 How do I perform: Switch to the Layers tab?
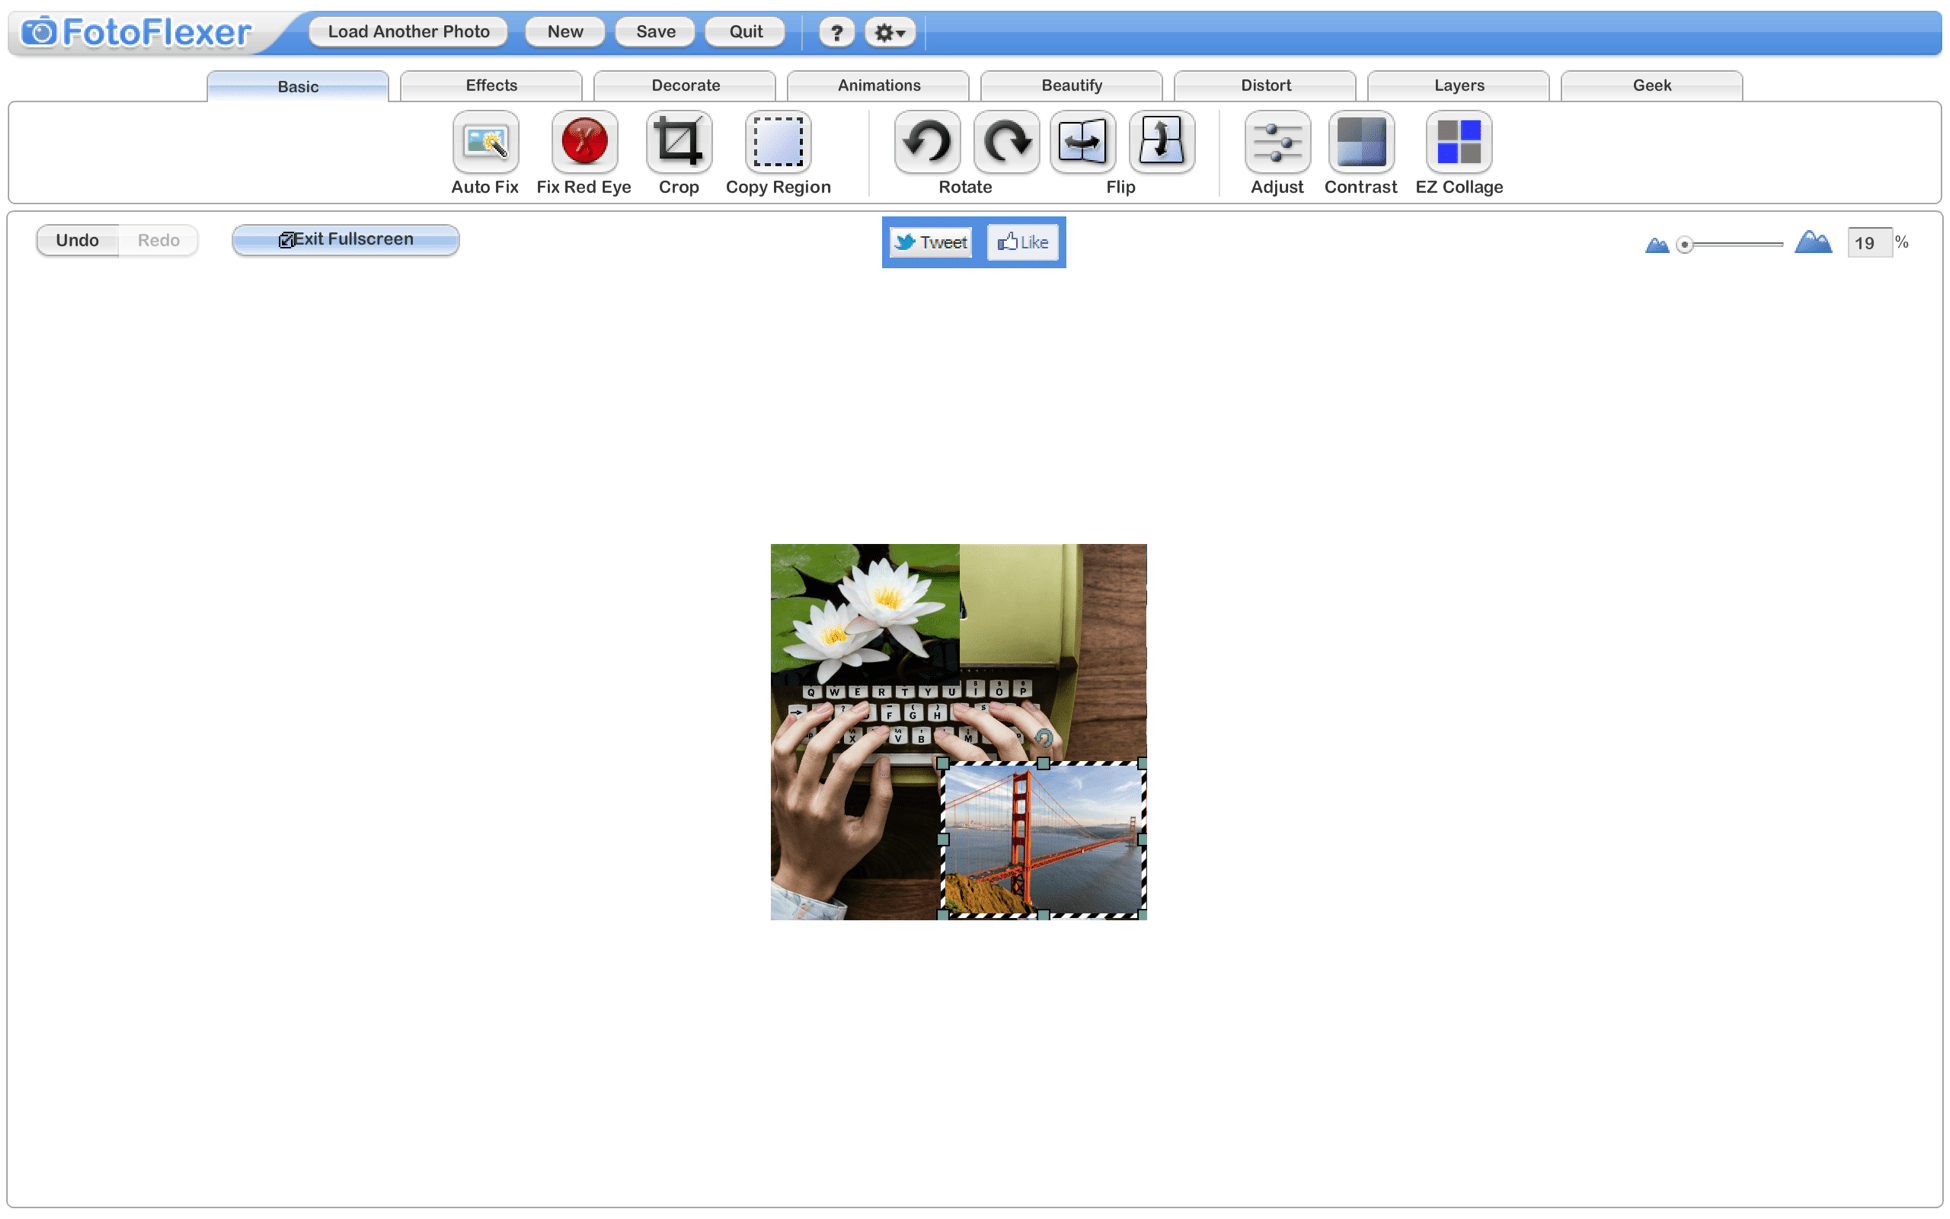tap(1458, 85)
